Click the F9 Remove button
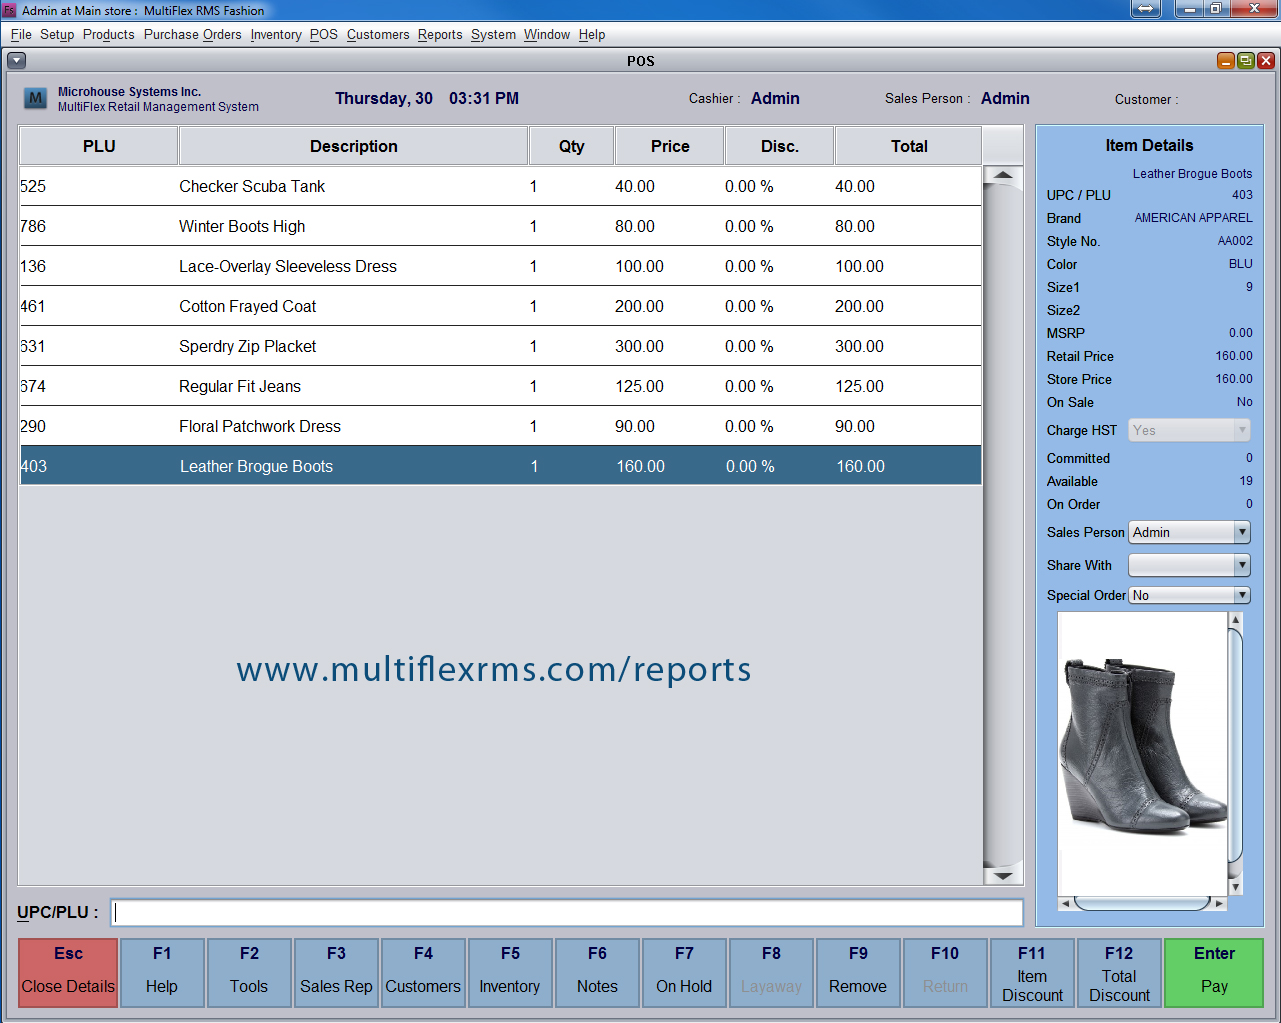The height and width of the screenshot is (1023, 1281). (858, 973)
